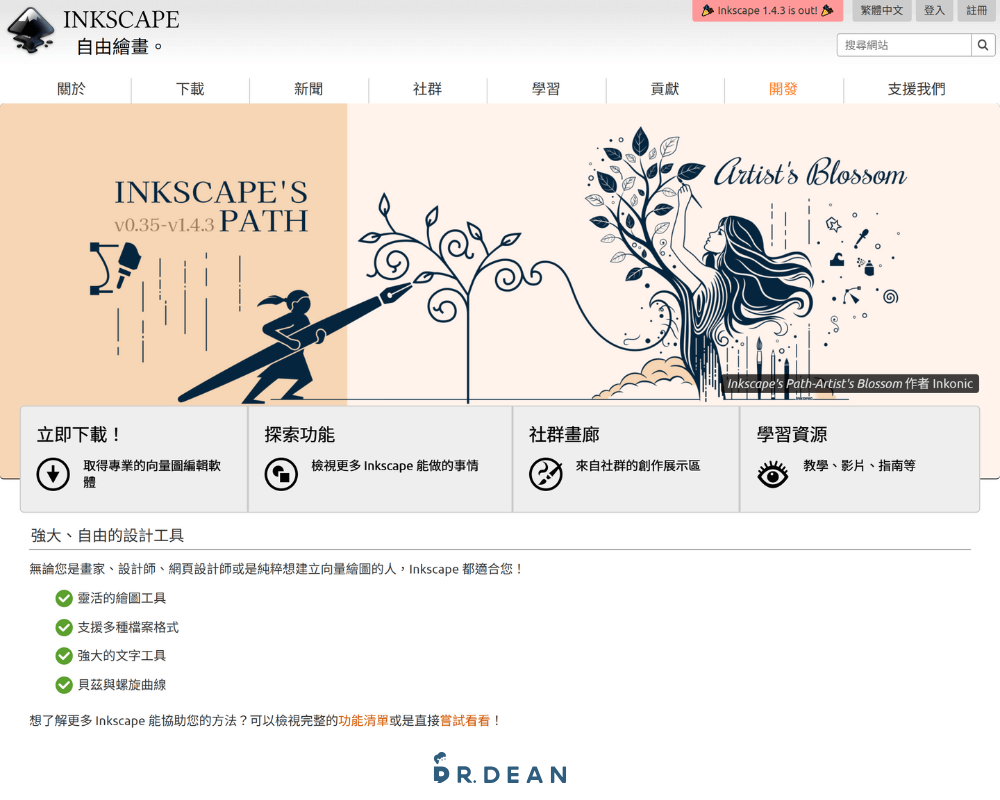Focus the 搜尋網站 search field
This screenshot has height=800, width=1000.
tap(904, 45)
